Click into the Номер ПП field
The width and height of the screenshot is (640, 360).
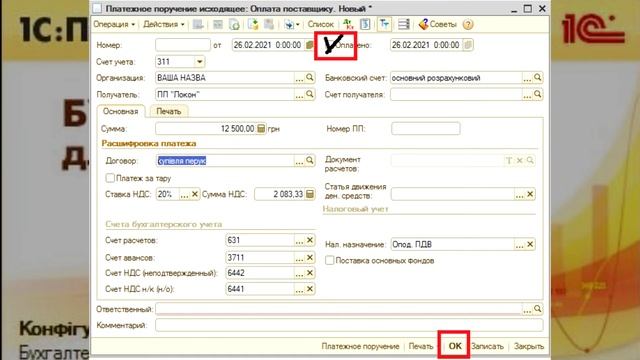coord(426,129)
